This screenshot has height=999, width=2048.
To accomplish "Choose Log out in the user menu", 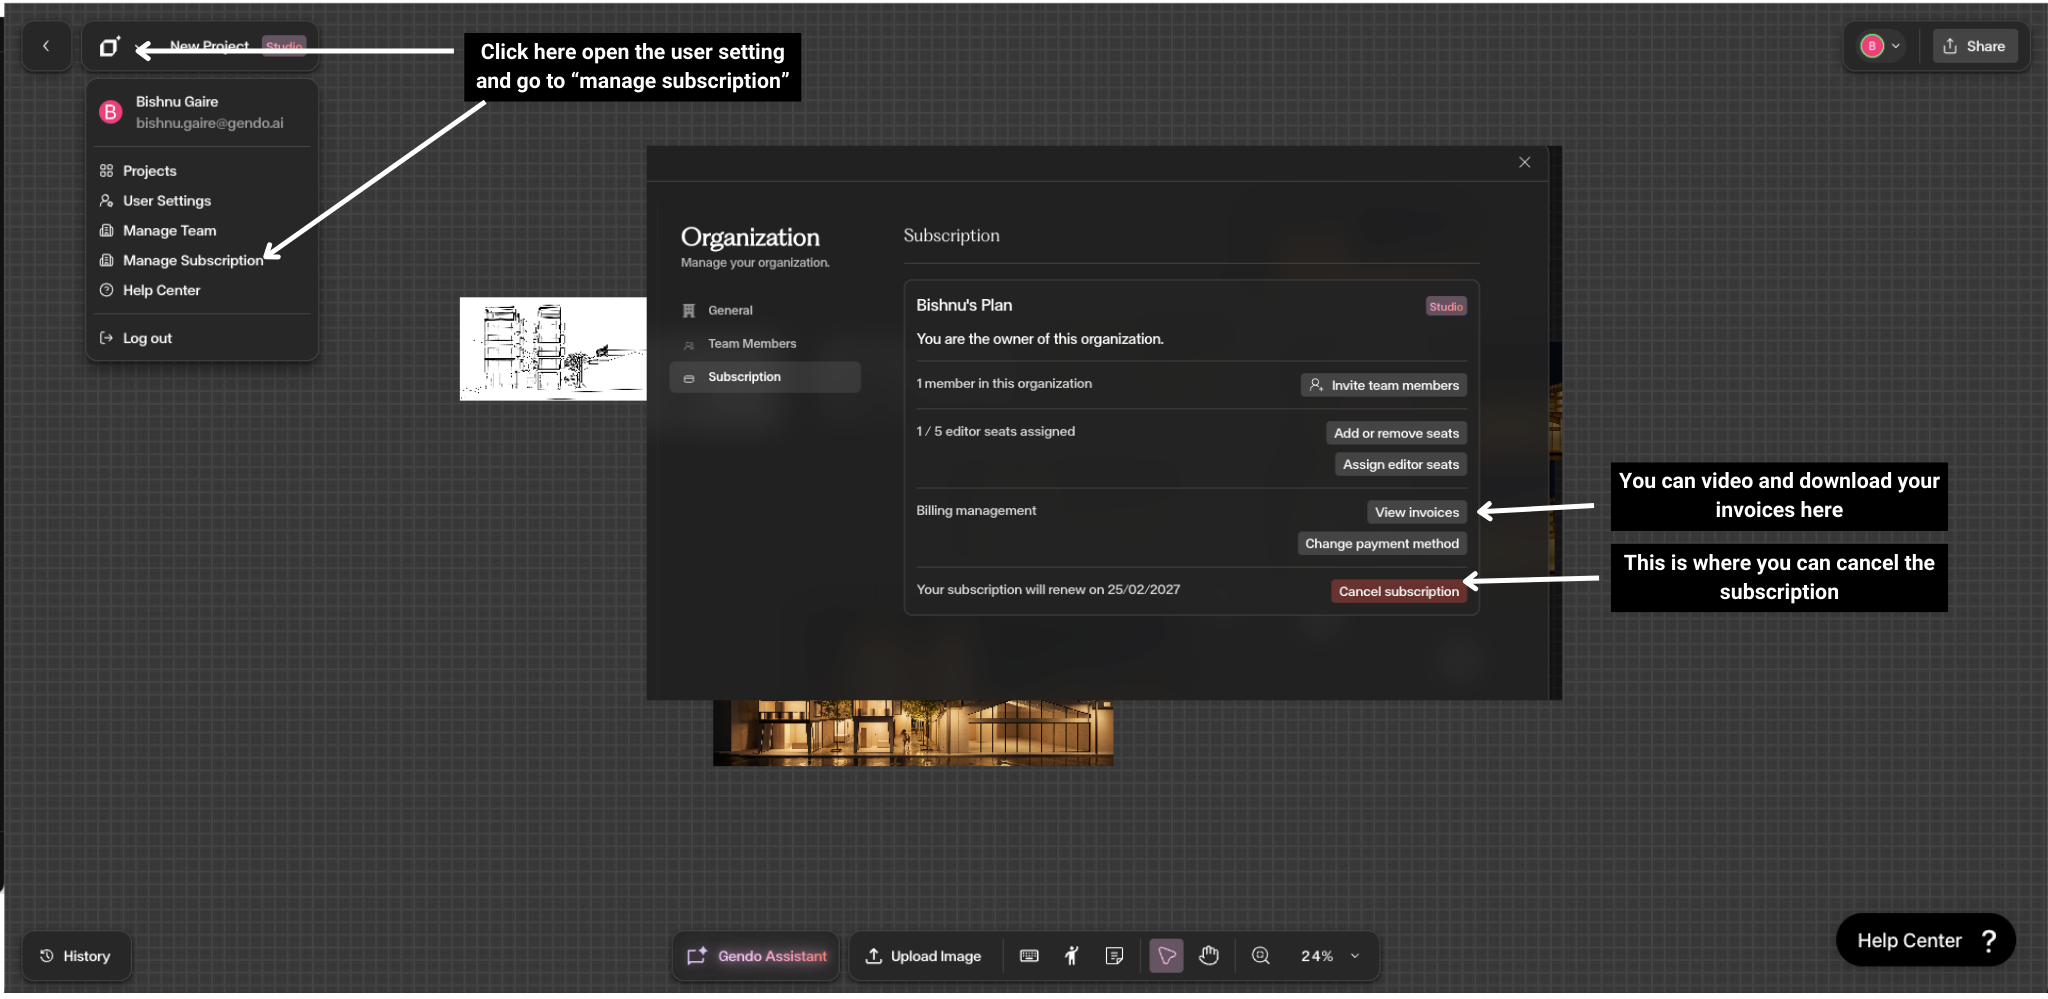I will coord(147,338).
